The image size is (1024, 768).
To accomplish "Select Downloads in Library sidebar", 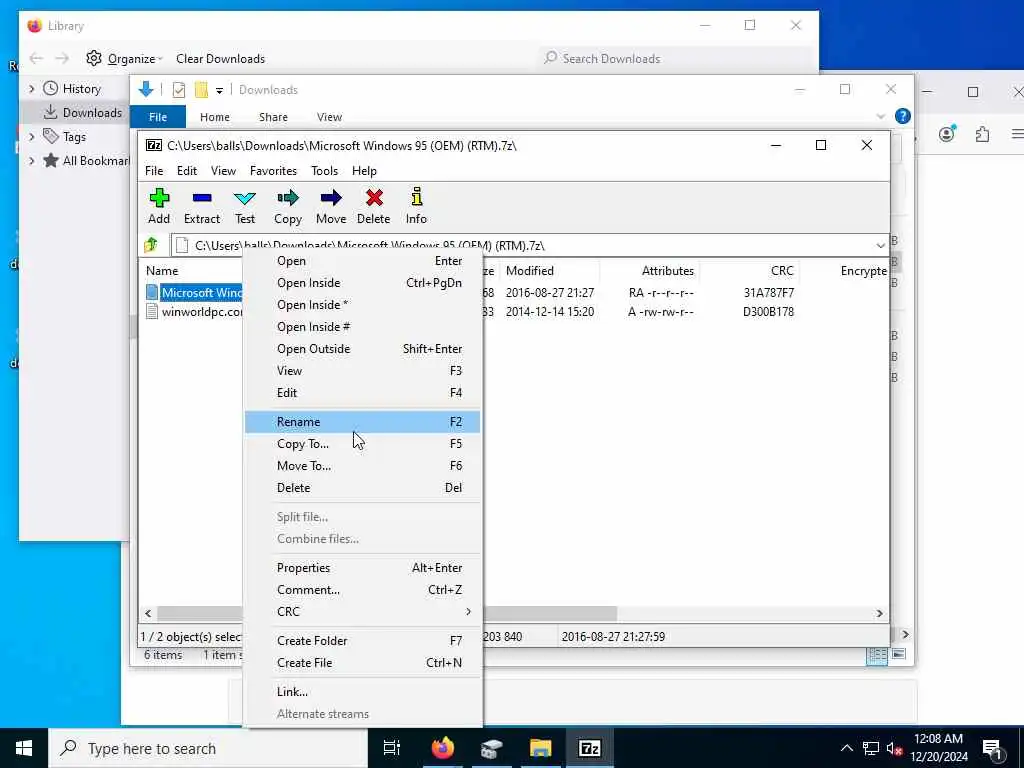I will tap(75, 112).
